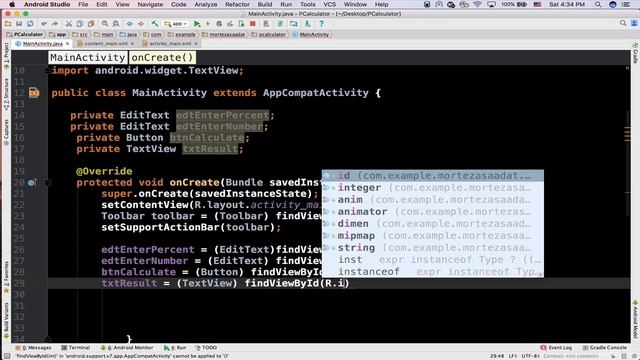640x360 pixels.
Task: Open the Apple menu
Action: click(x=12, y=4)
